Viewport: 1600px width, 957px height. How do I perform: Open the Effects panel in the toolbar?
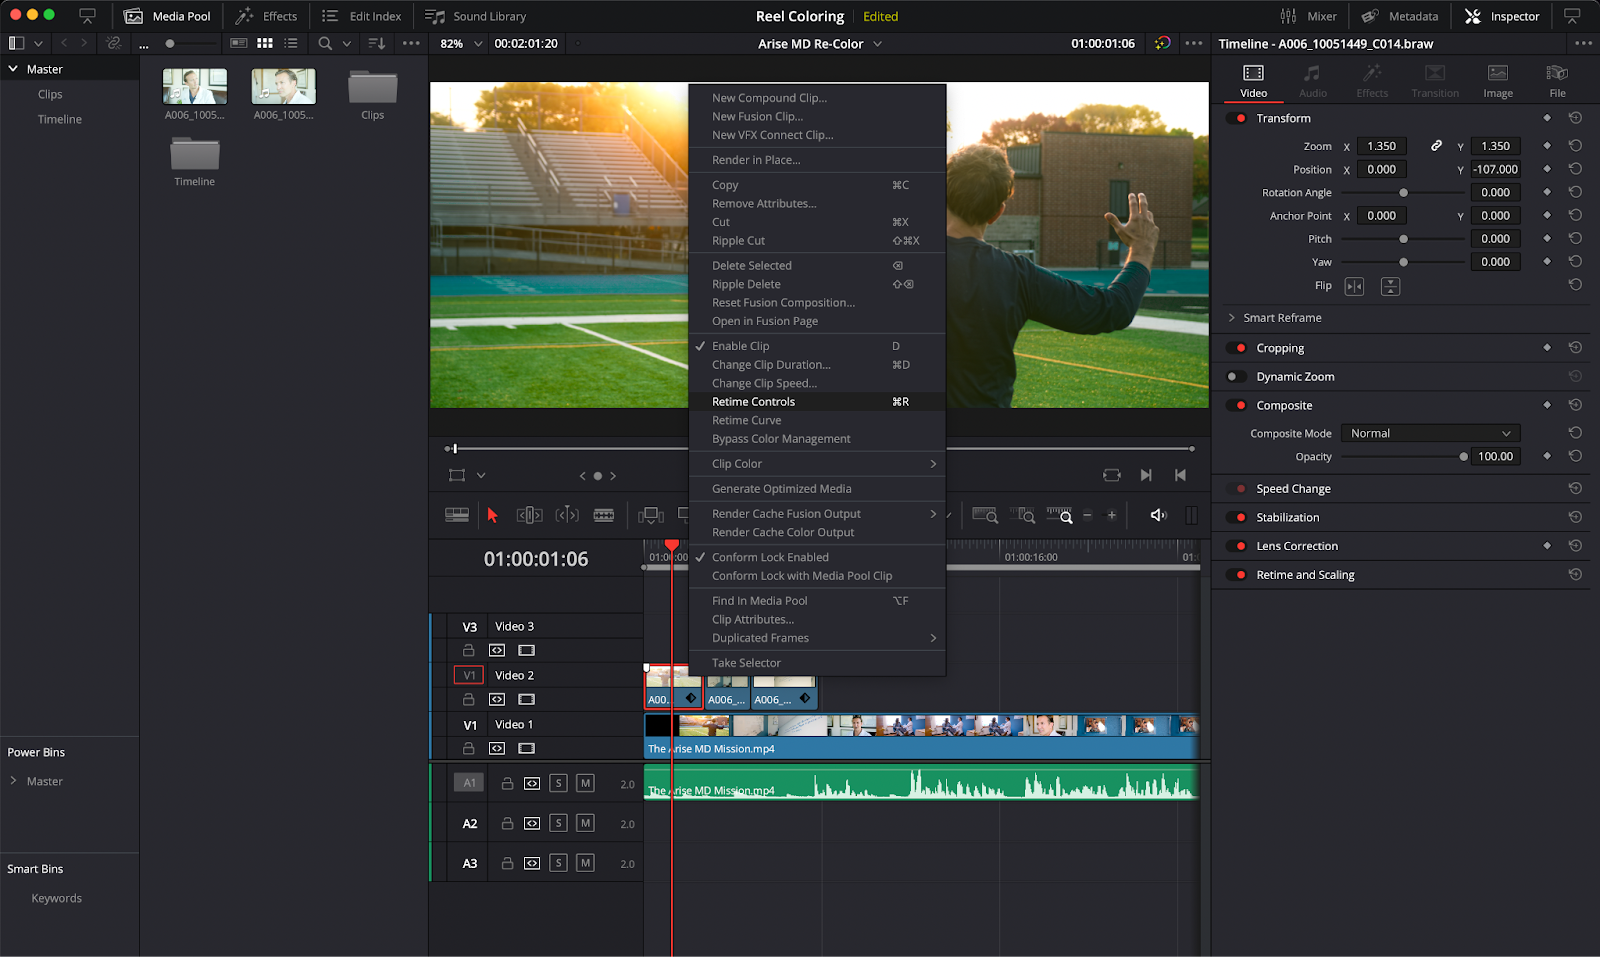coord(266,16)
